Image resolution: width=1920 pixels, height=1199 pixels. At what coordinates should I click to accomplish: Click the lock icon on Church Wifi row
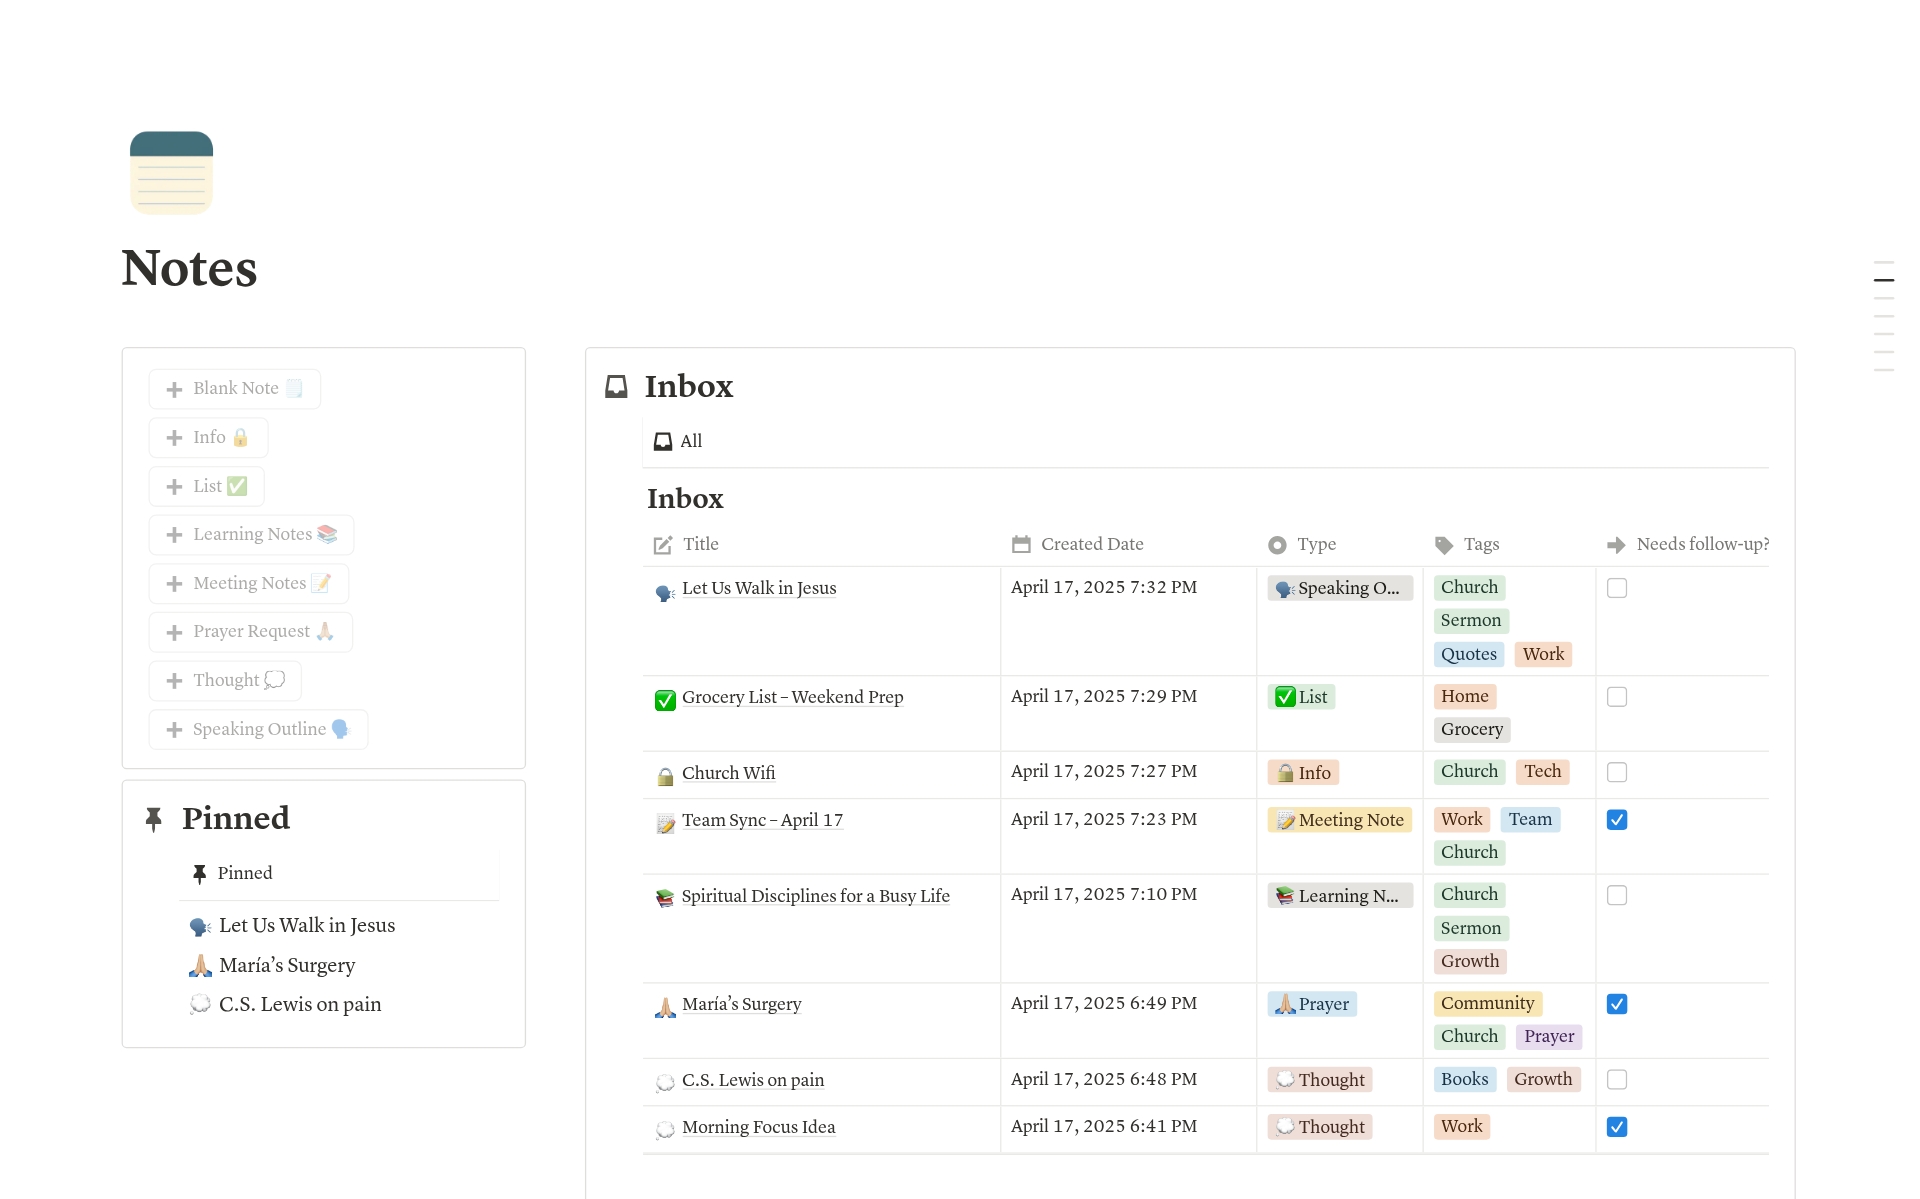(x=665, y=776)
